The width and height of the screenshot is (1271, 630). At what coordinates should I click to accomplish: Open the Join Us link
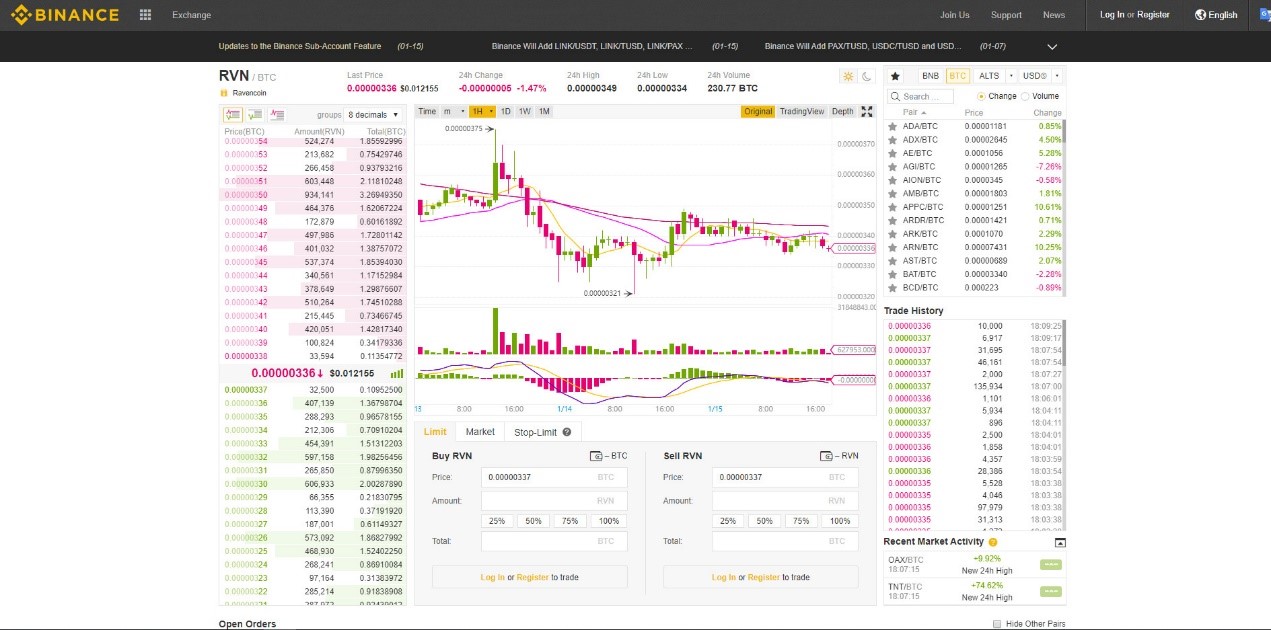coord(955,15)
